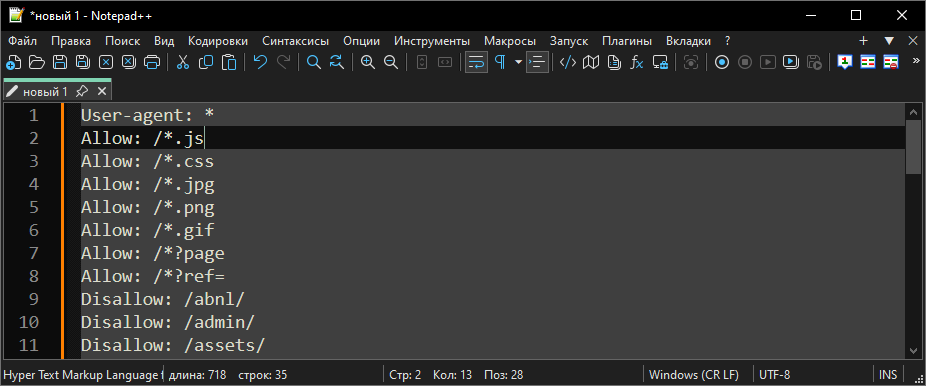Open the Find dialog magnifier icon
926x386 pixels.
314,62
